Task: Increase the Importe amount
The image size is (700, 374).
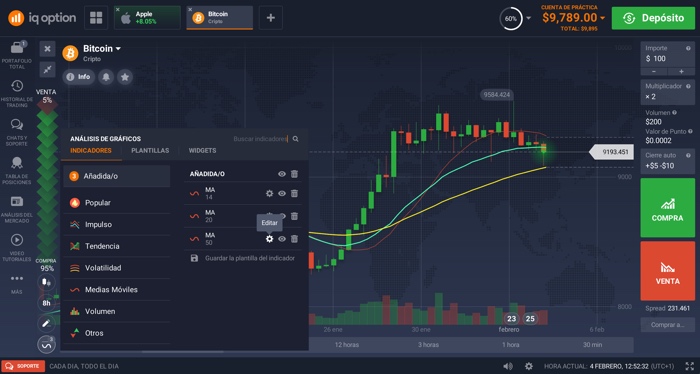Action: click(681, 71)
